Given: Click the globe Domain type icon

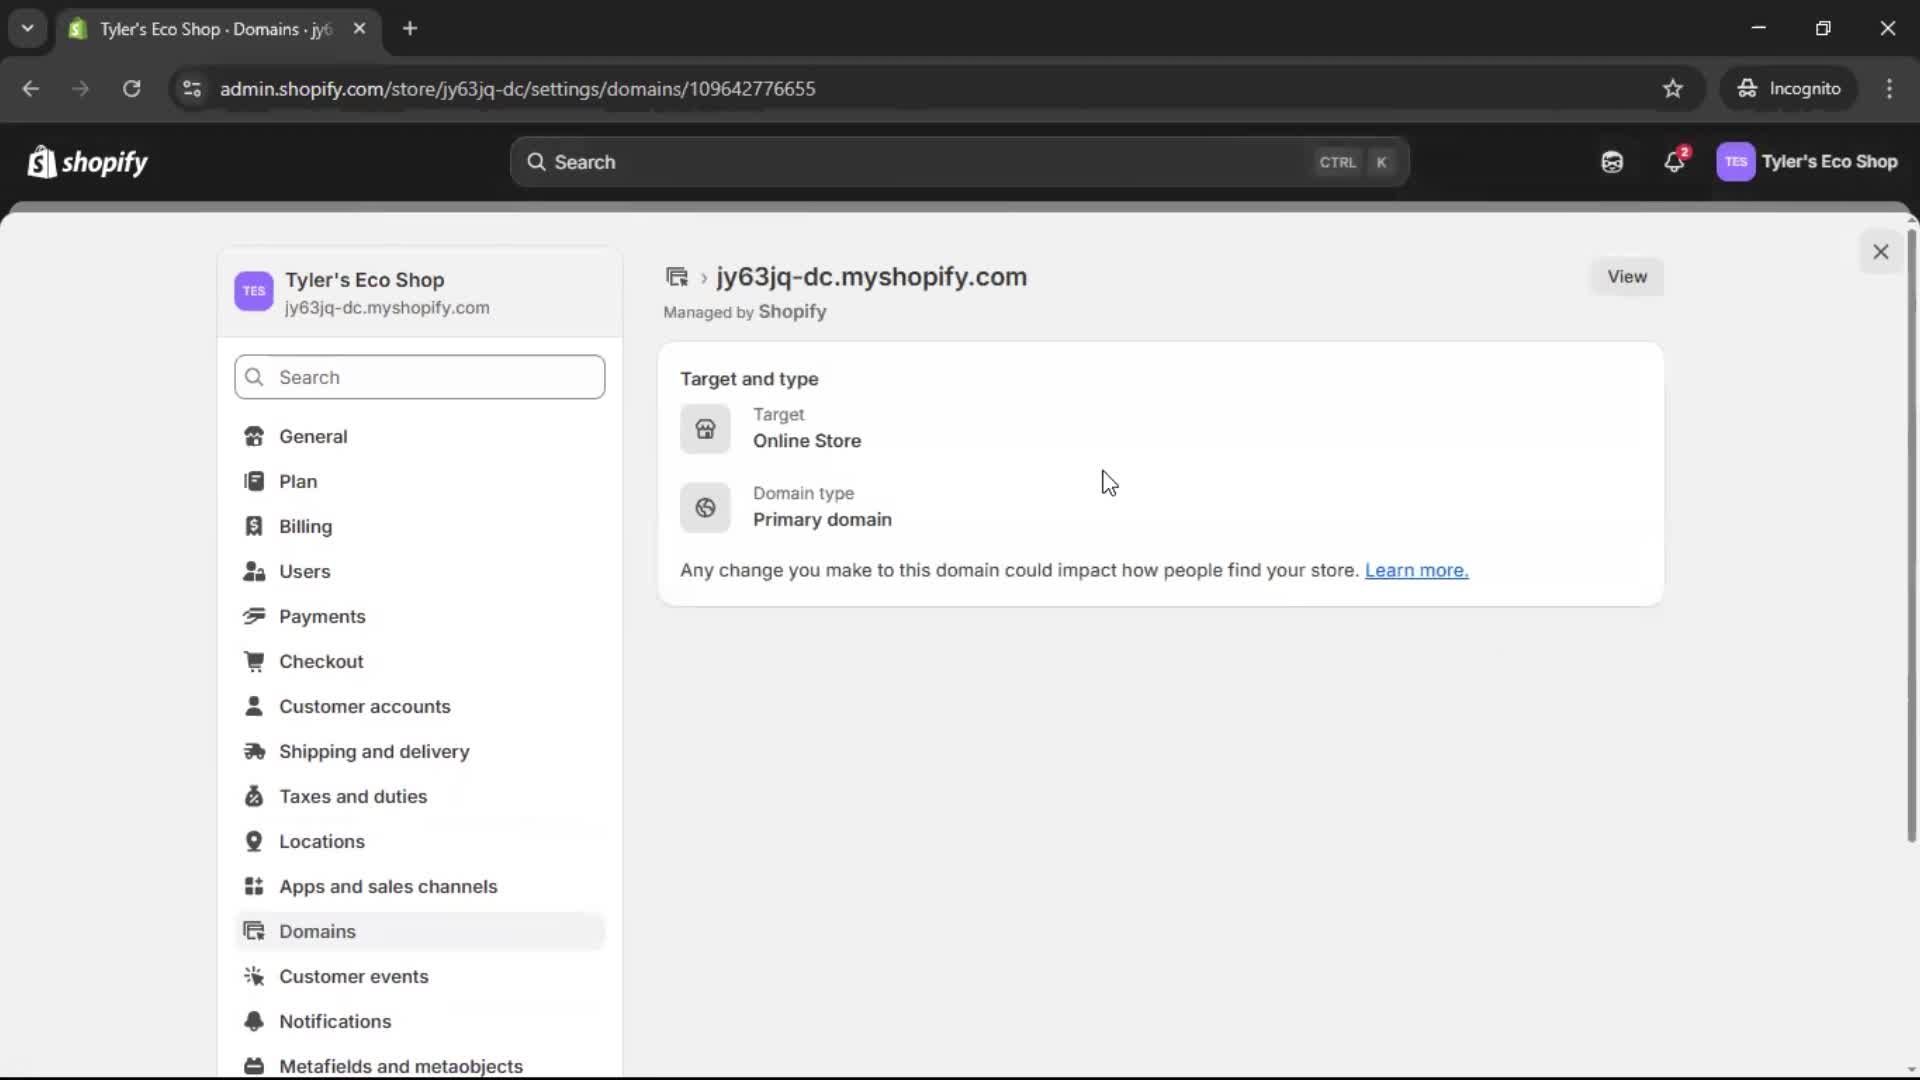Looking at the screenshot, I should (x=705, y=508).
